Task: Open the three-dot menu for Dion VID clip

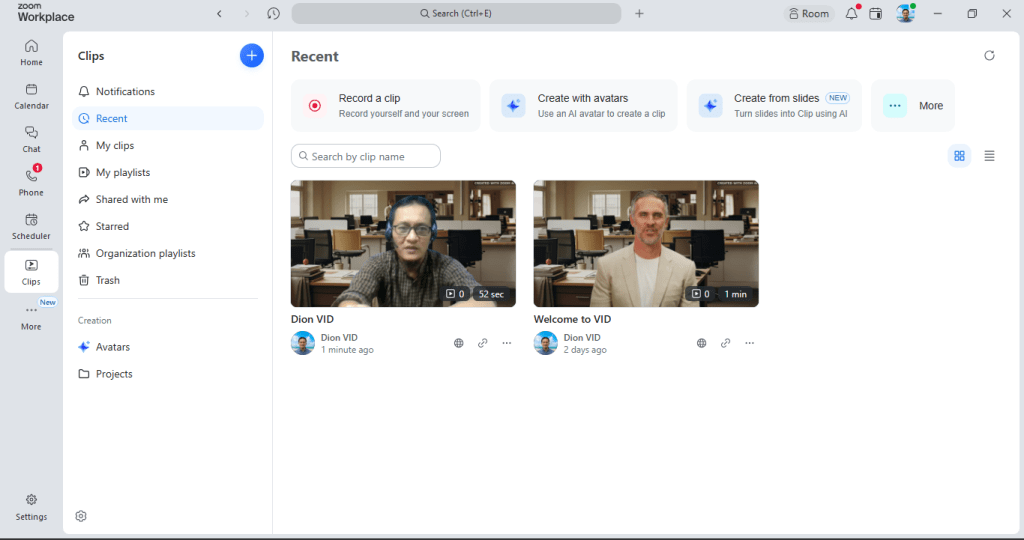Action: coord(507,343)
